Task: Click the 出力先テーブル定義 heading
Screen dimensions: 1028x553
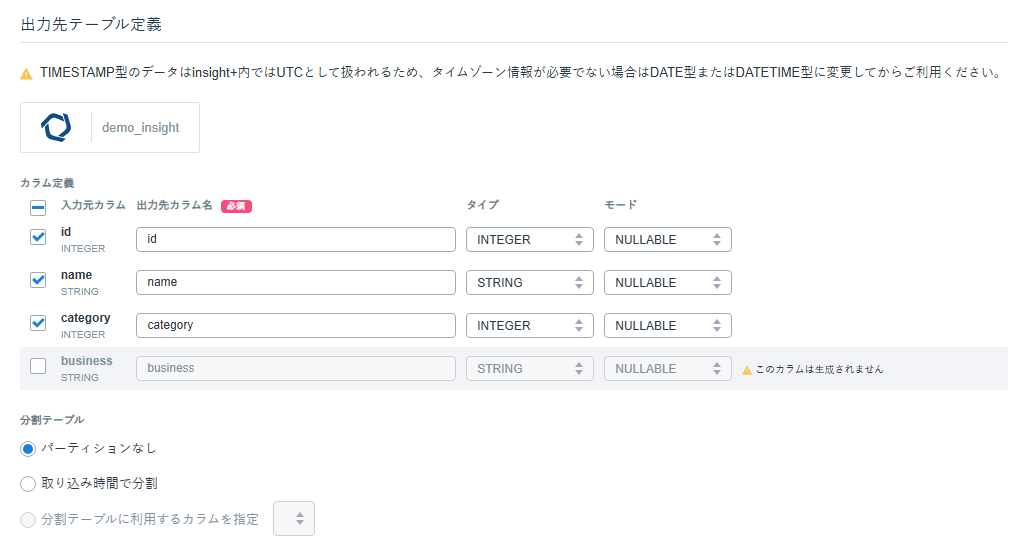Action: point(91,24)
